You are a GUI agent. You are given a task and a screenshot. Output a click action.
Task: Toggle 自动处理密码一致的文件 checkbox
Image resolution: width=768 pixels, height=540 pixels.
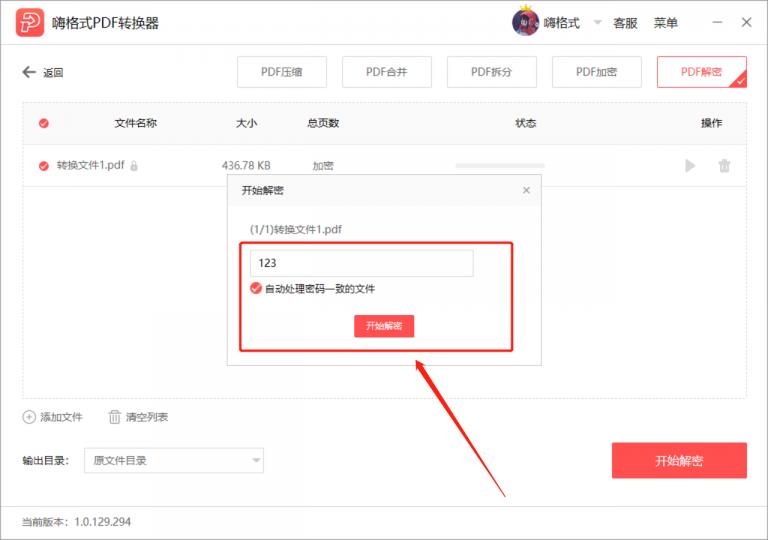(x=256, y=288)
